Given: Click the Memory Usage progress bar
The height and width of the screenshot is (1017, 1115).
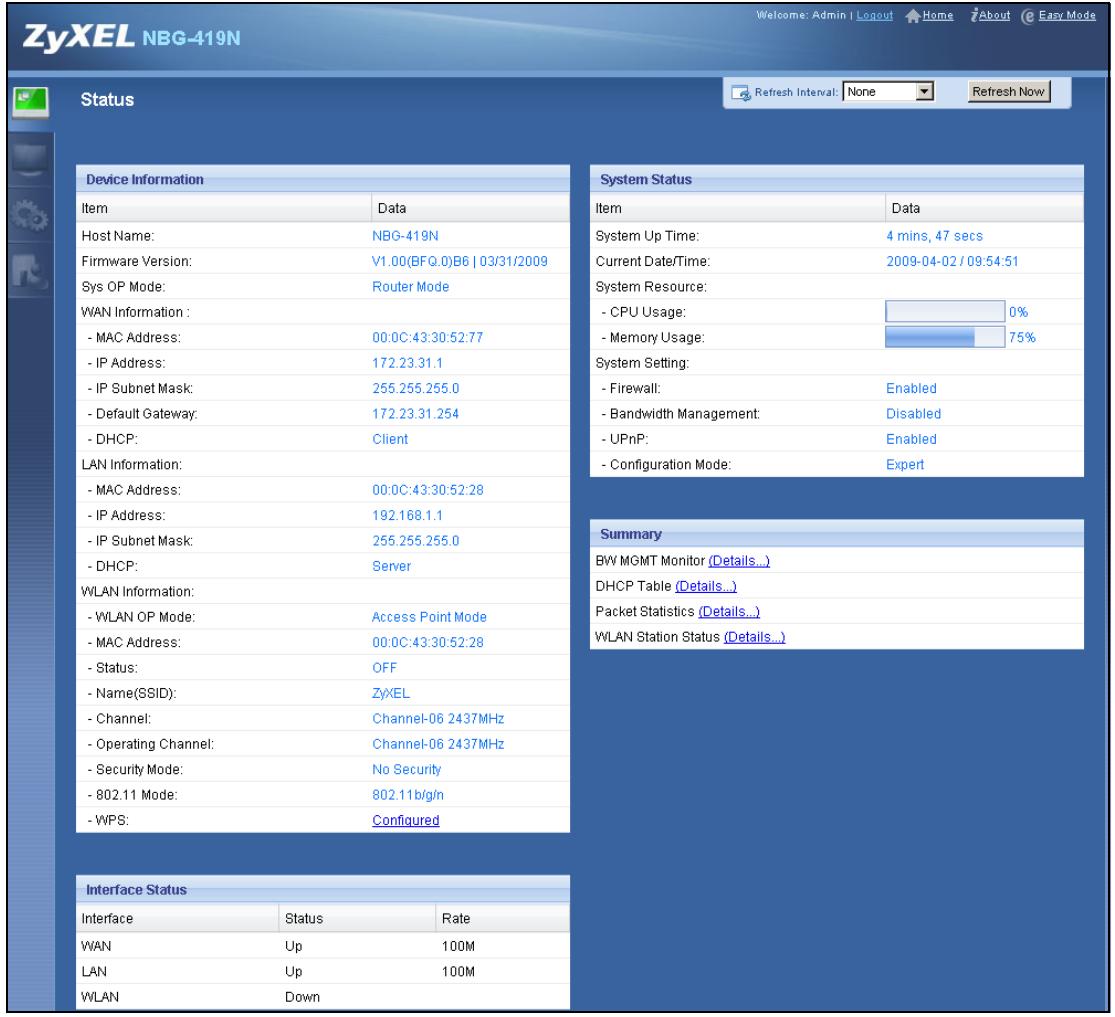Looking at the screenshot, I should 944,337.
